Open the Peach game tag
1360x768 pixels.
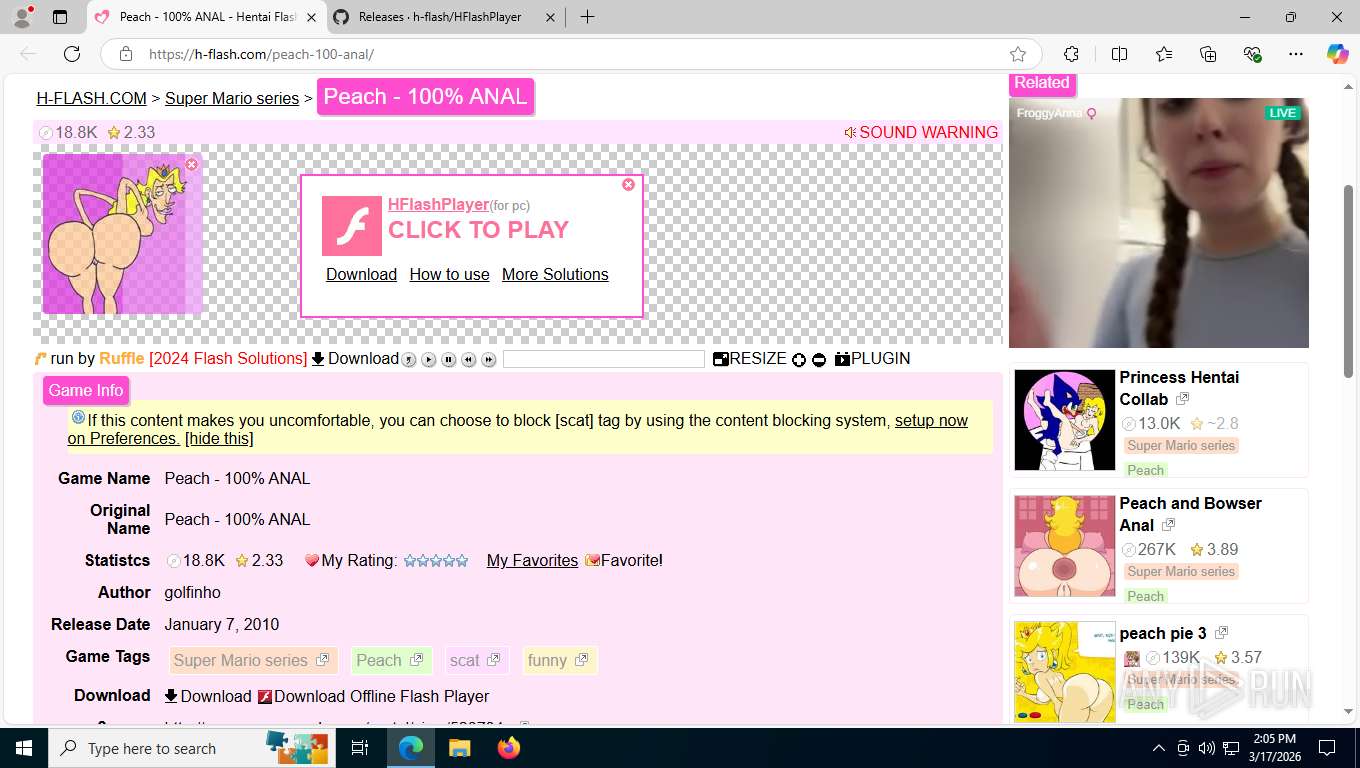pos(391,660)
